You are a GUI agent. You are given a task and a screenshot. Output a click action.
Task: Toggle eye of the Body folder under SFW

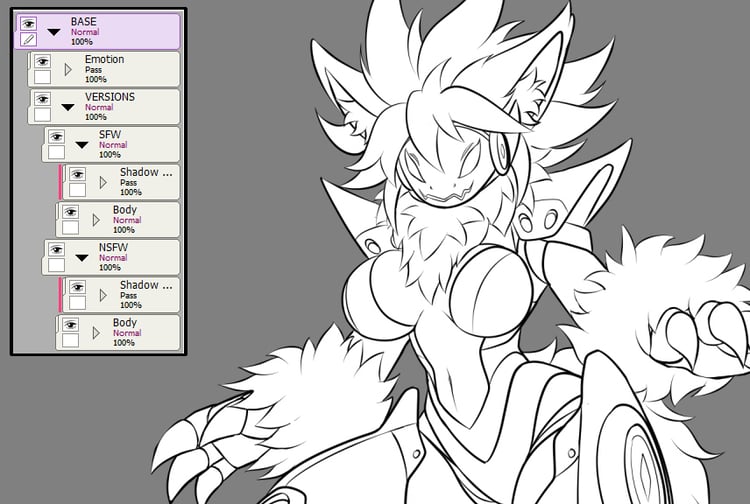point(70,212)
